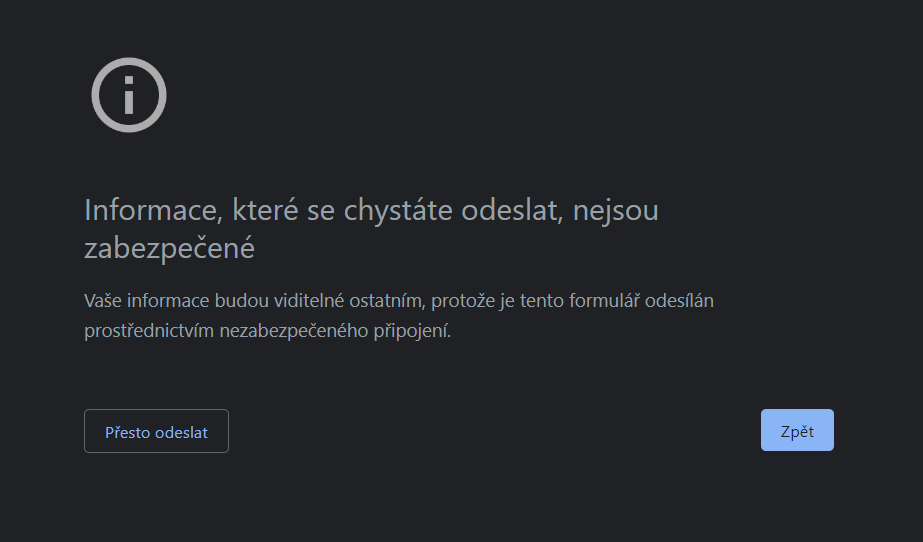
Task: Click the heading line starting with "Informace, které"
Action: (371, 211)
